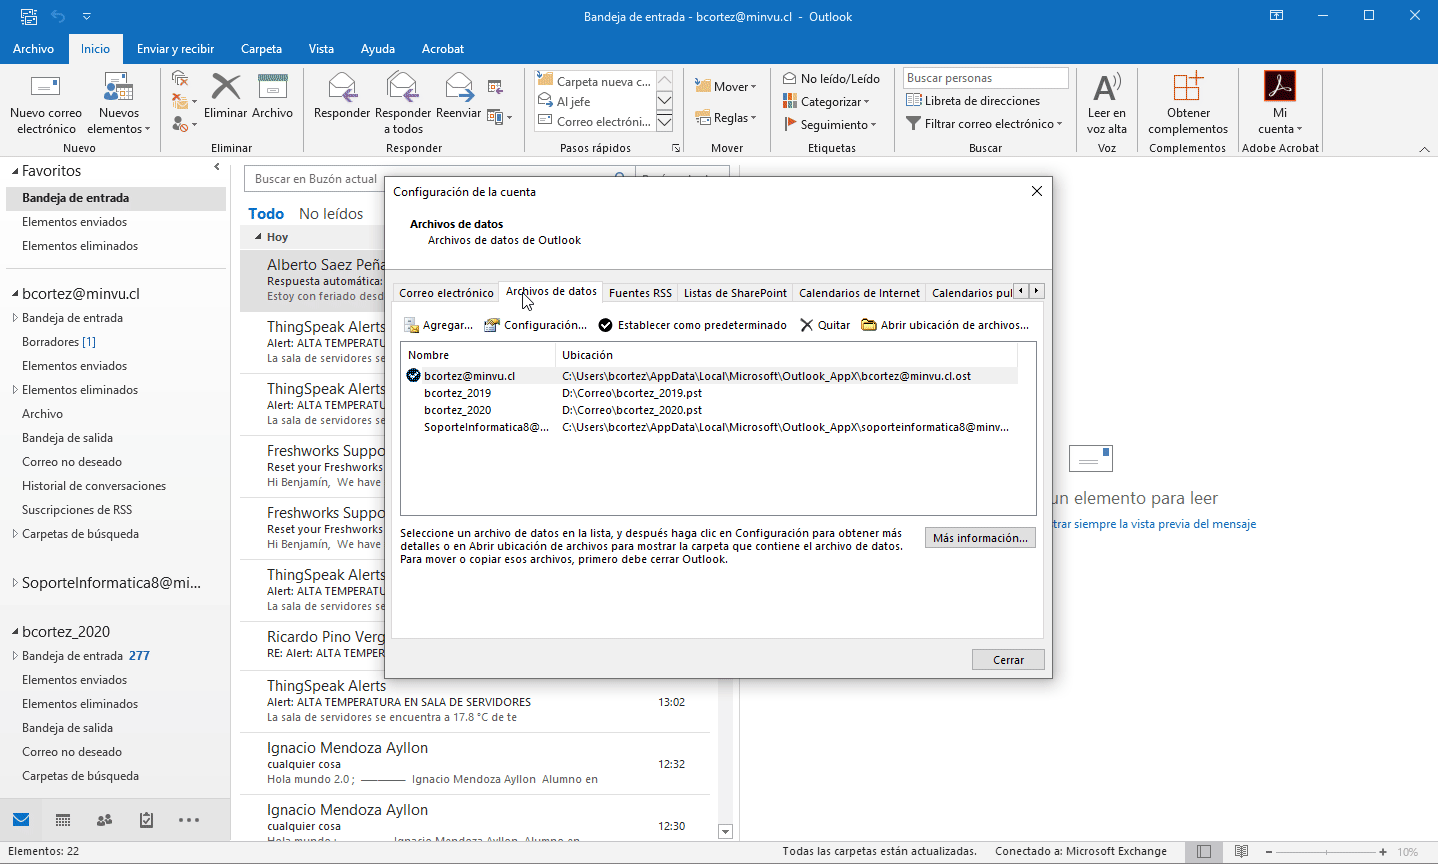Select the Fuentes RSS dialog tab
Viewport: 1438px width, 864px height.
640,293
